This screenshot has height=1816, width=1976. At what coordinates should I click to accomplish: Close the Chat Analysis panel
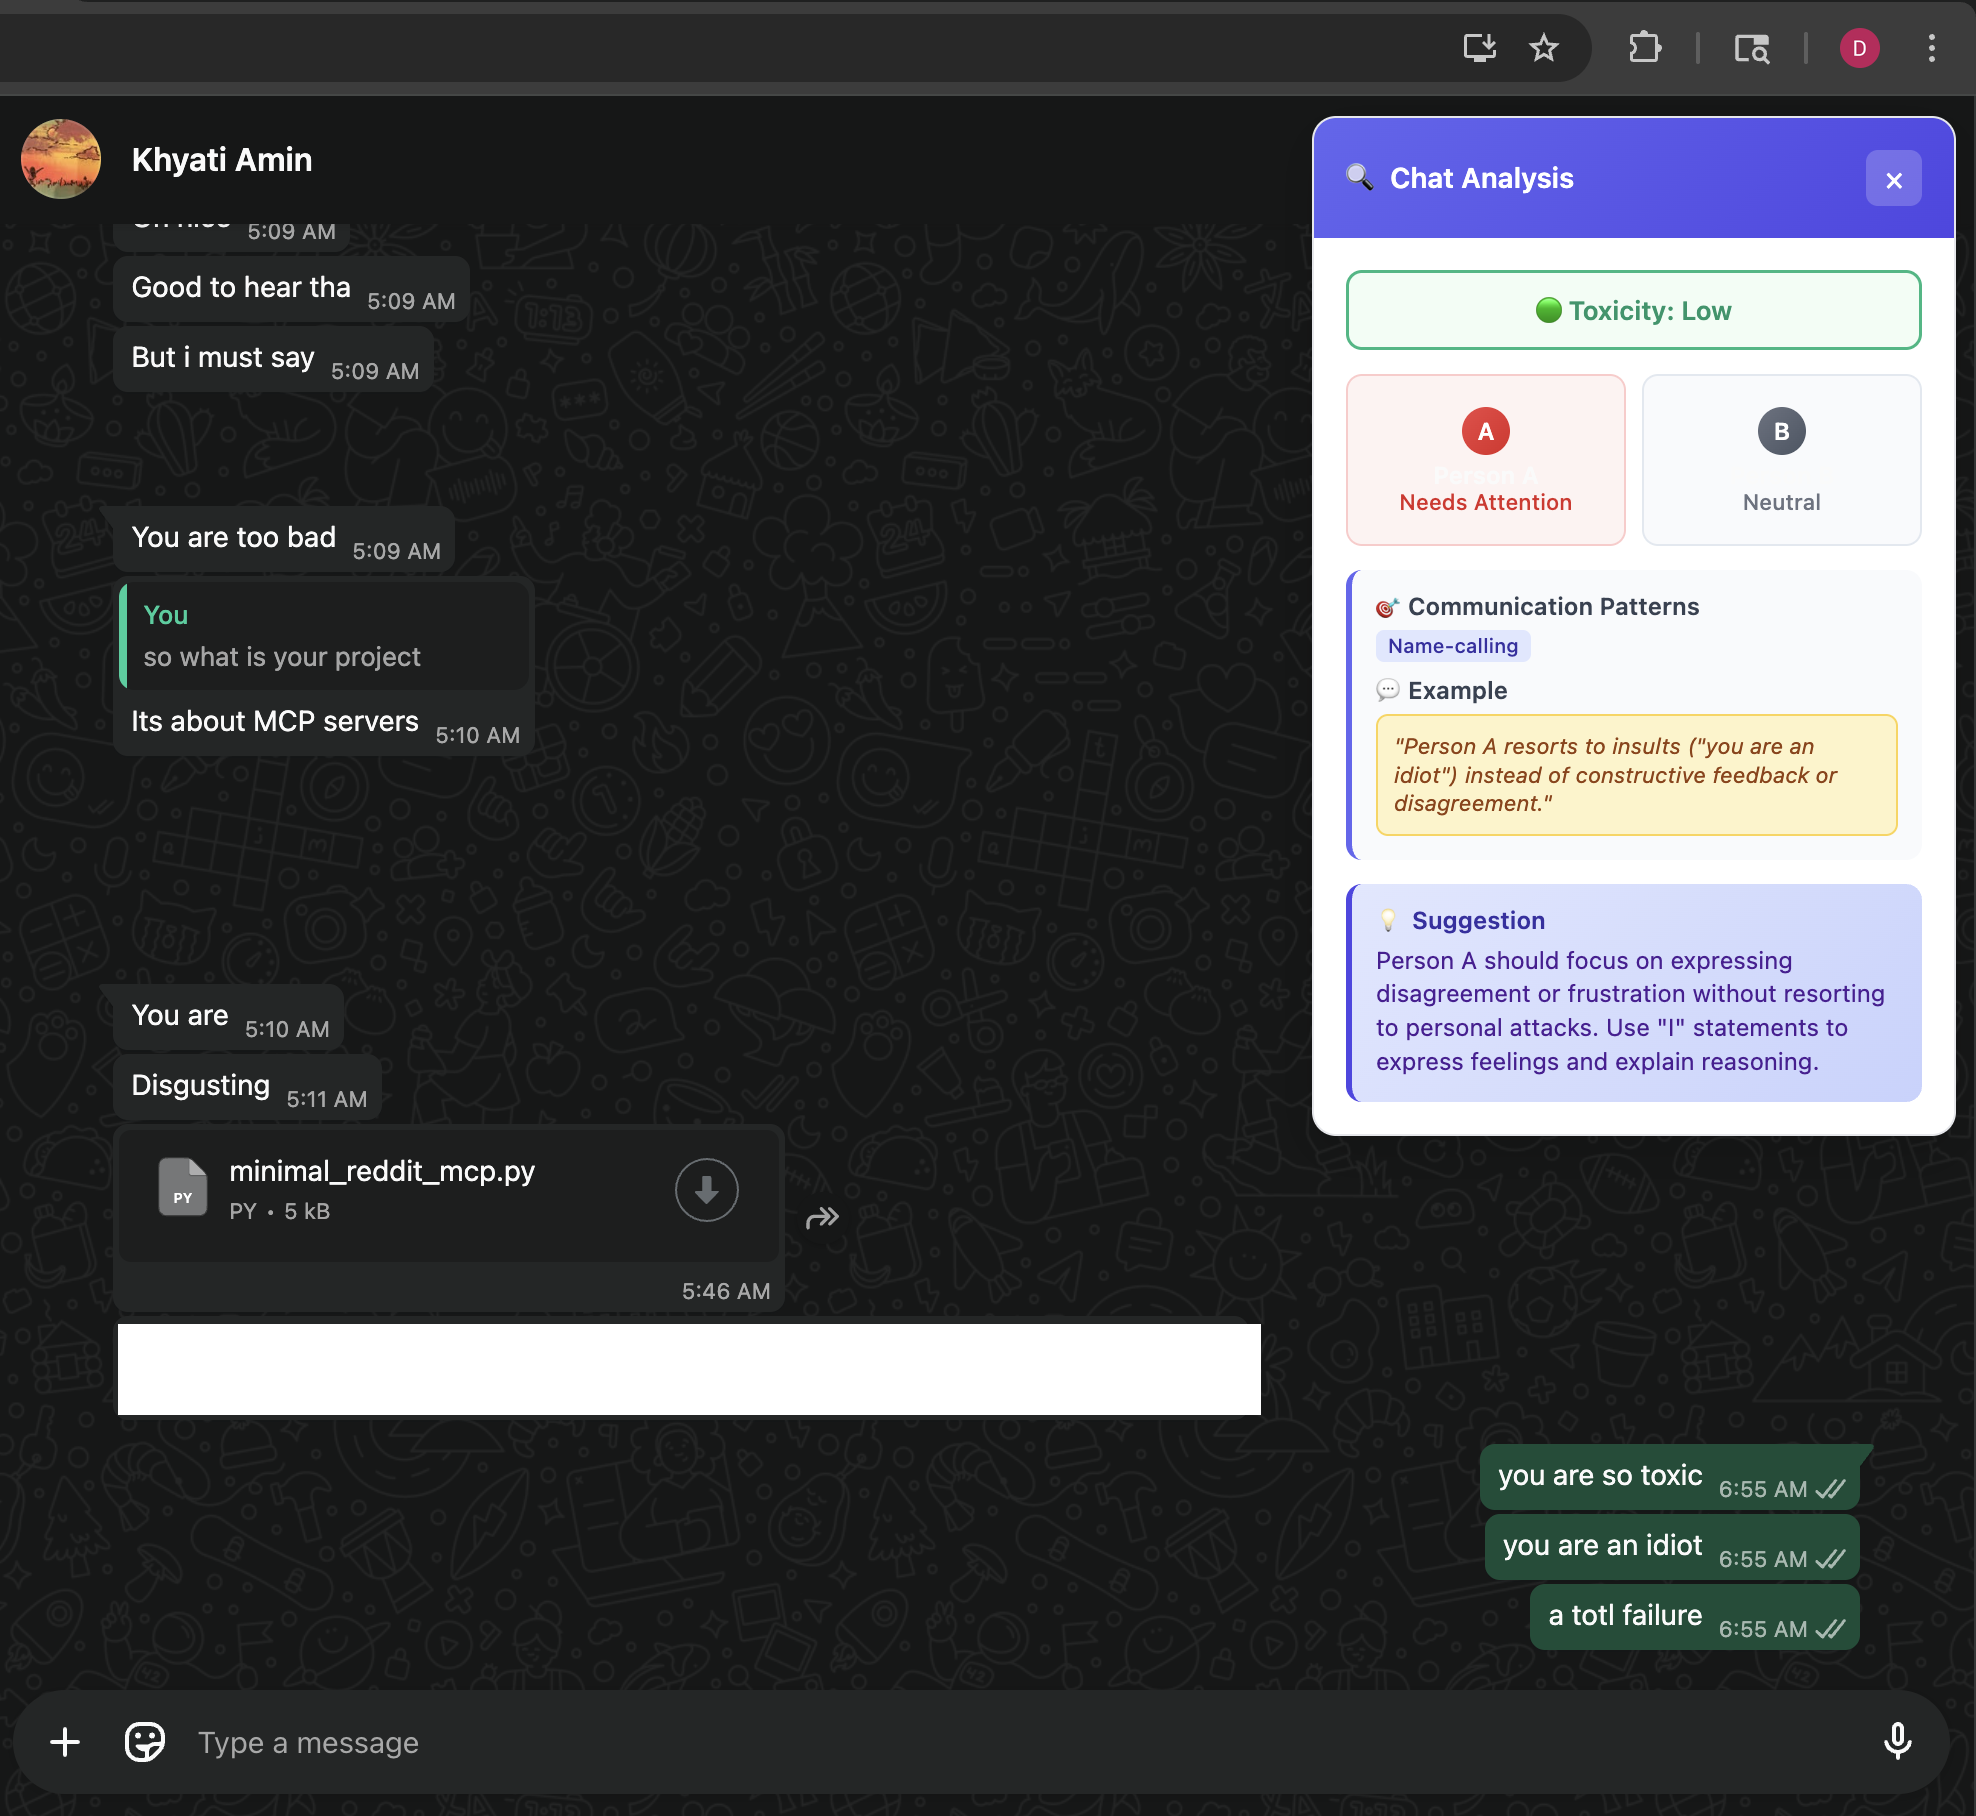1893,180
